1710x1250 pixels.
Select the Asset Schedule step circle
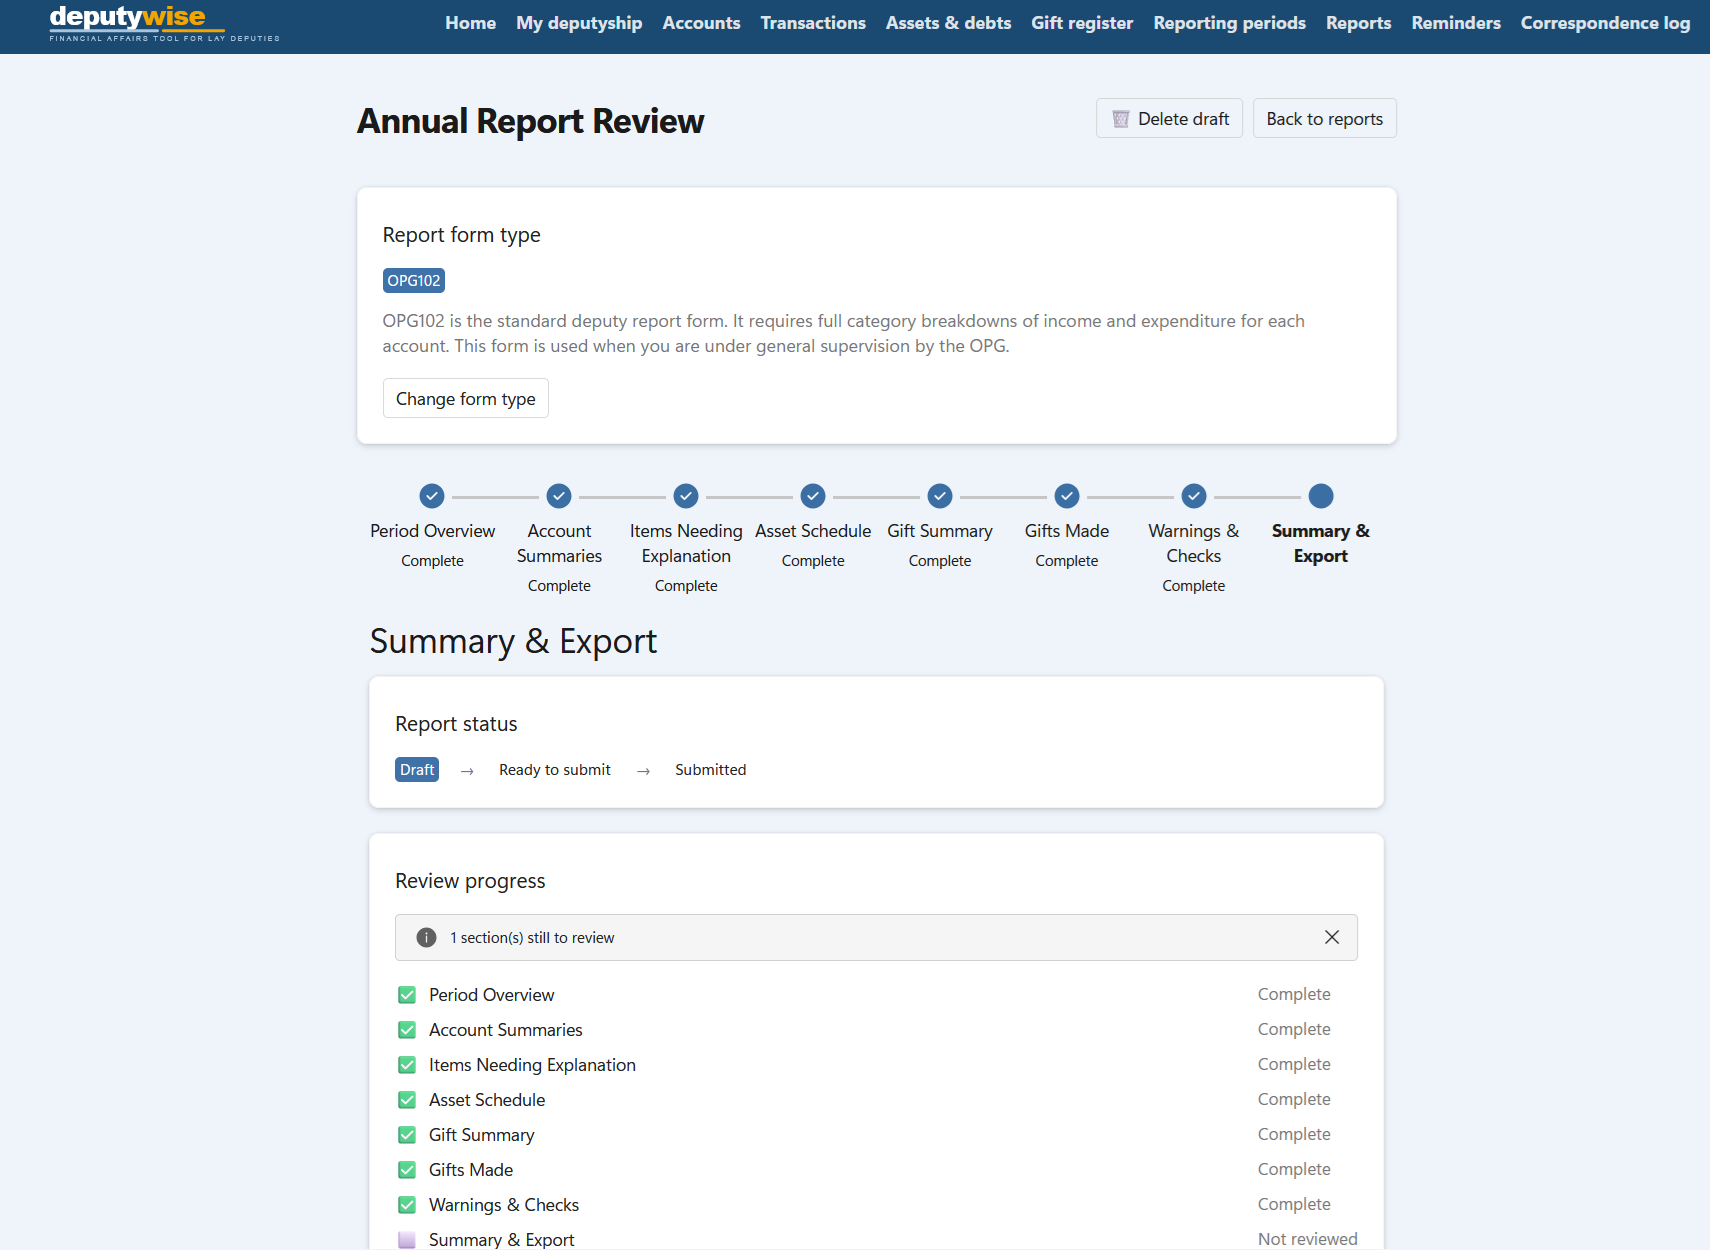pos(813,496)
